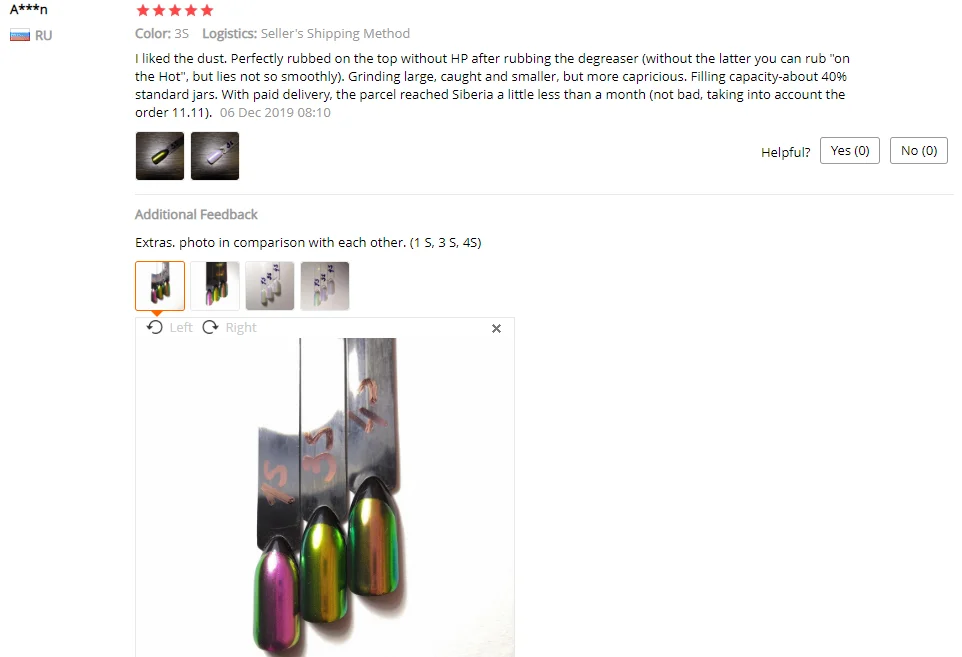Click the rotate left arrow icon
The width and height of the screenshot is (962, 657).
pos(155,327)
